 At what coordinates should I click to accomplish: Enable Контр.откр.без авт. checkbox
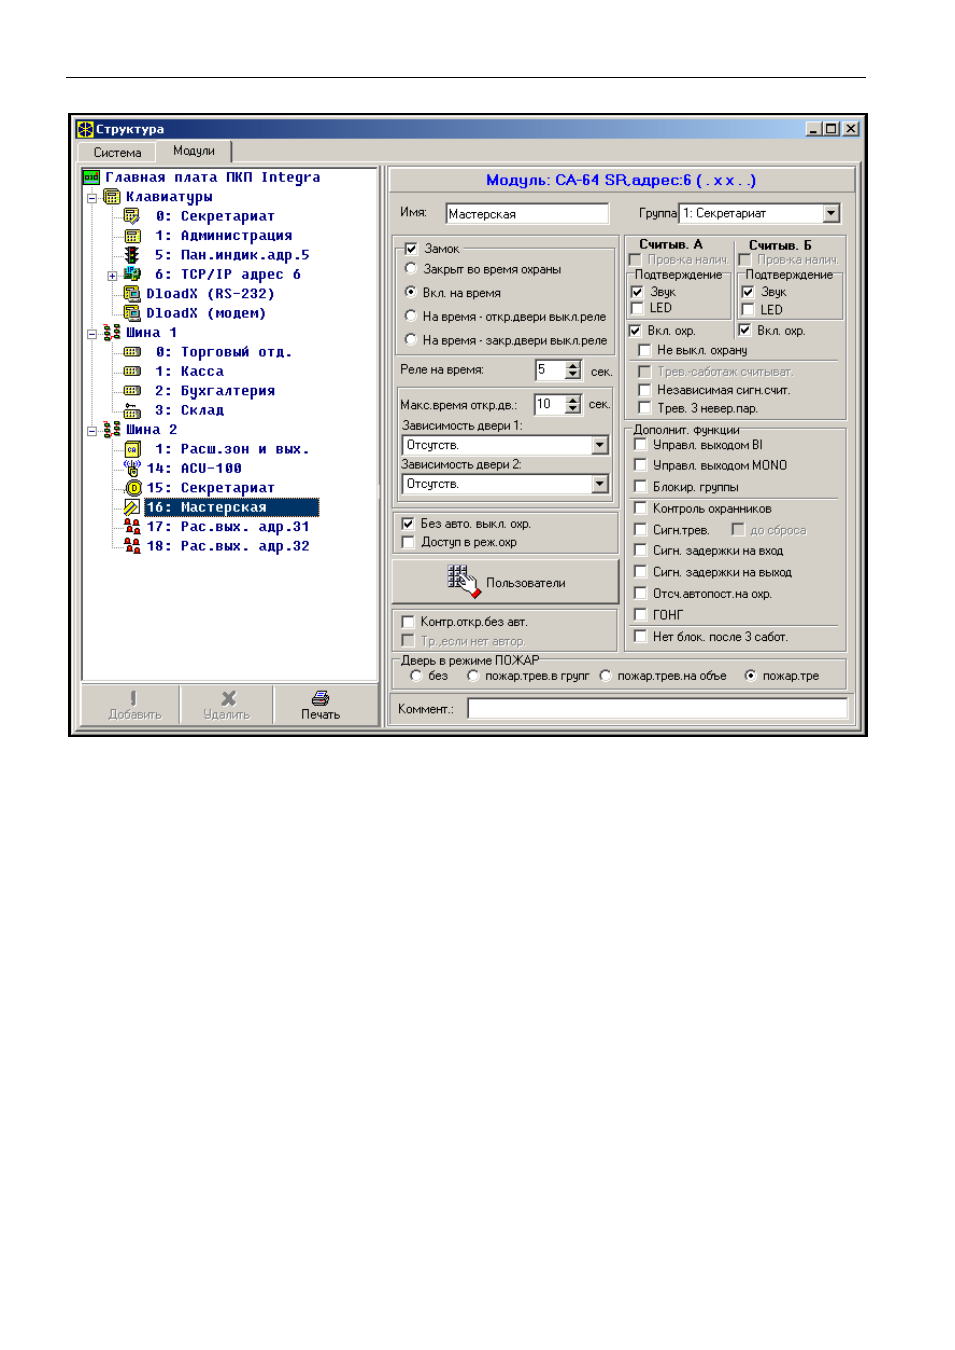(x=408, y=621)
